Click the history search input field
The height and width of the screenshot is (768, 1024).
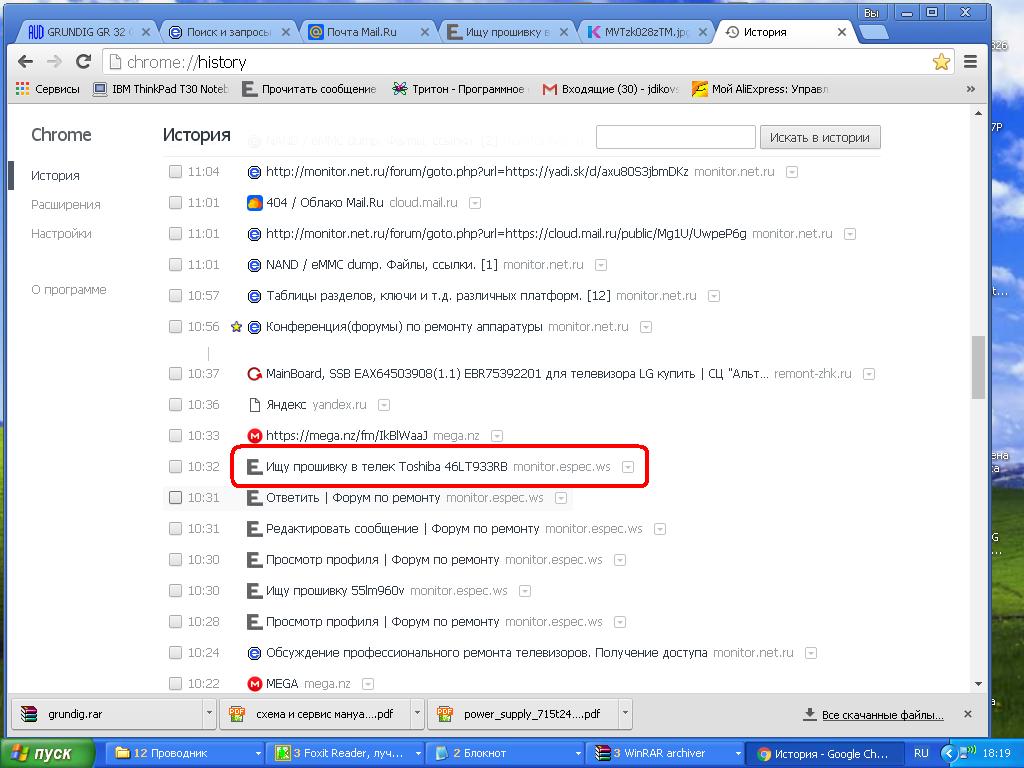(x=675, y=137)
